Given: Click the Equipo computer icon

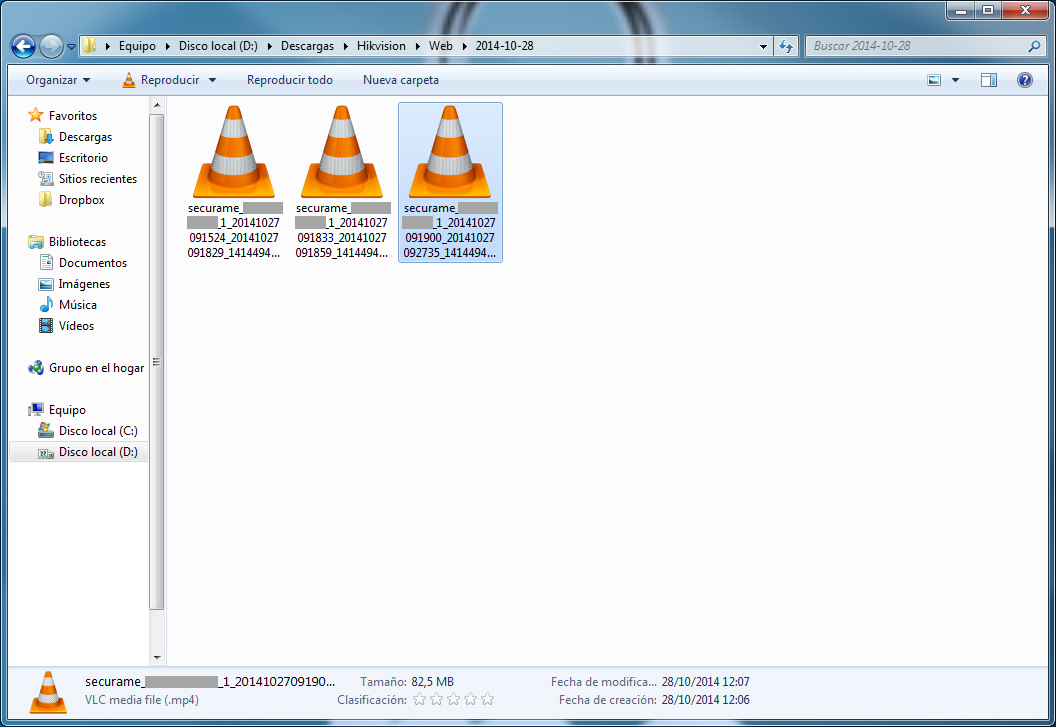Looking at the screenshot, I should [36, 410].
